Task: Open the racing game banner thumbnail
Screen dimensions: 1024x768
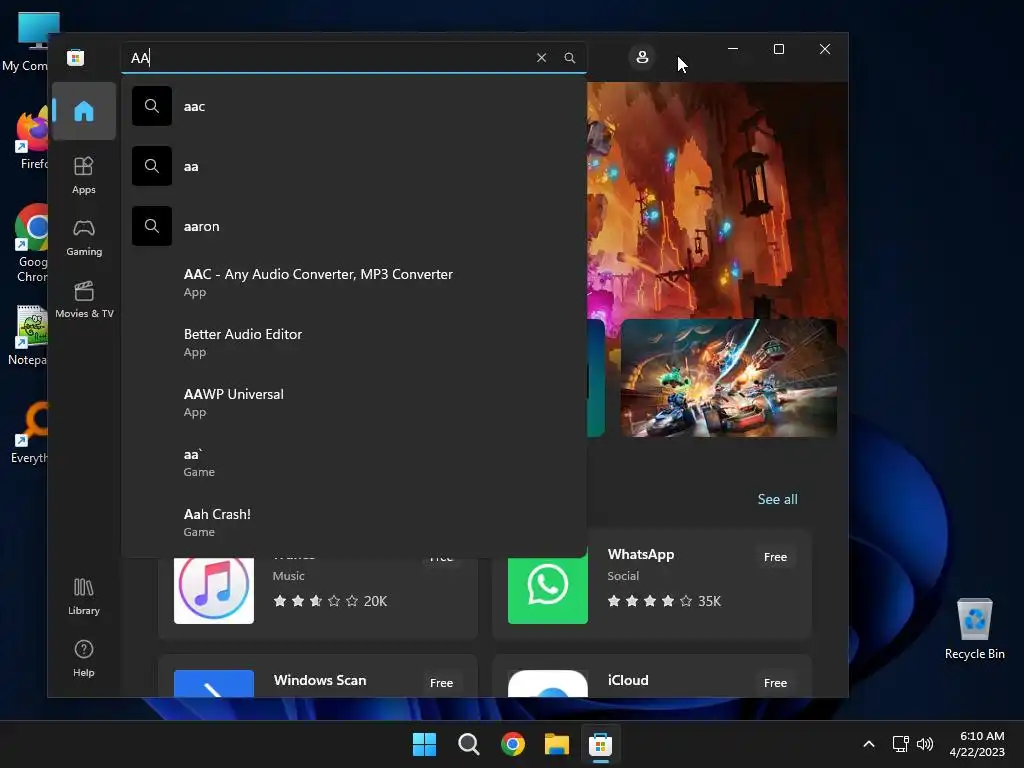Action: 728,378
